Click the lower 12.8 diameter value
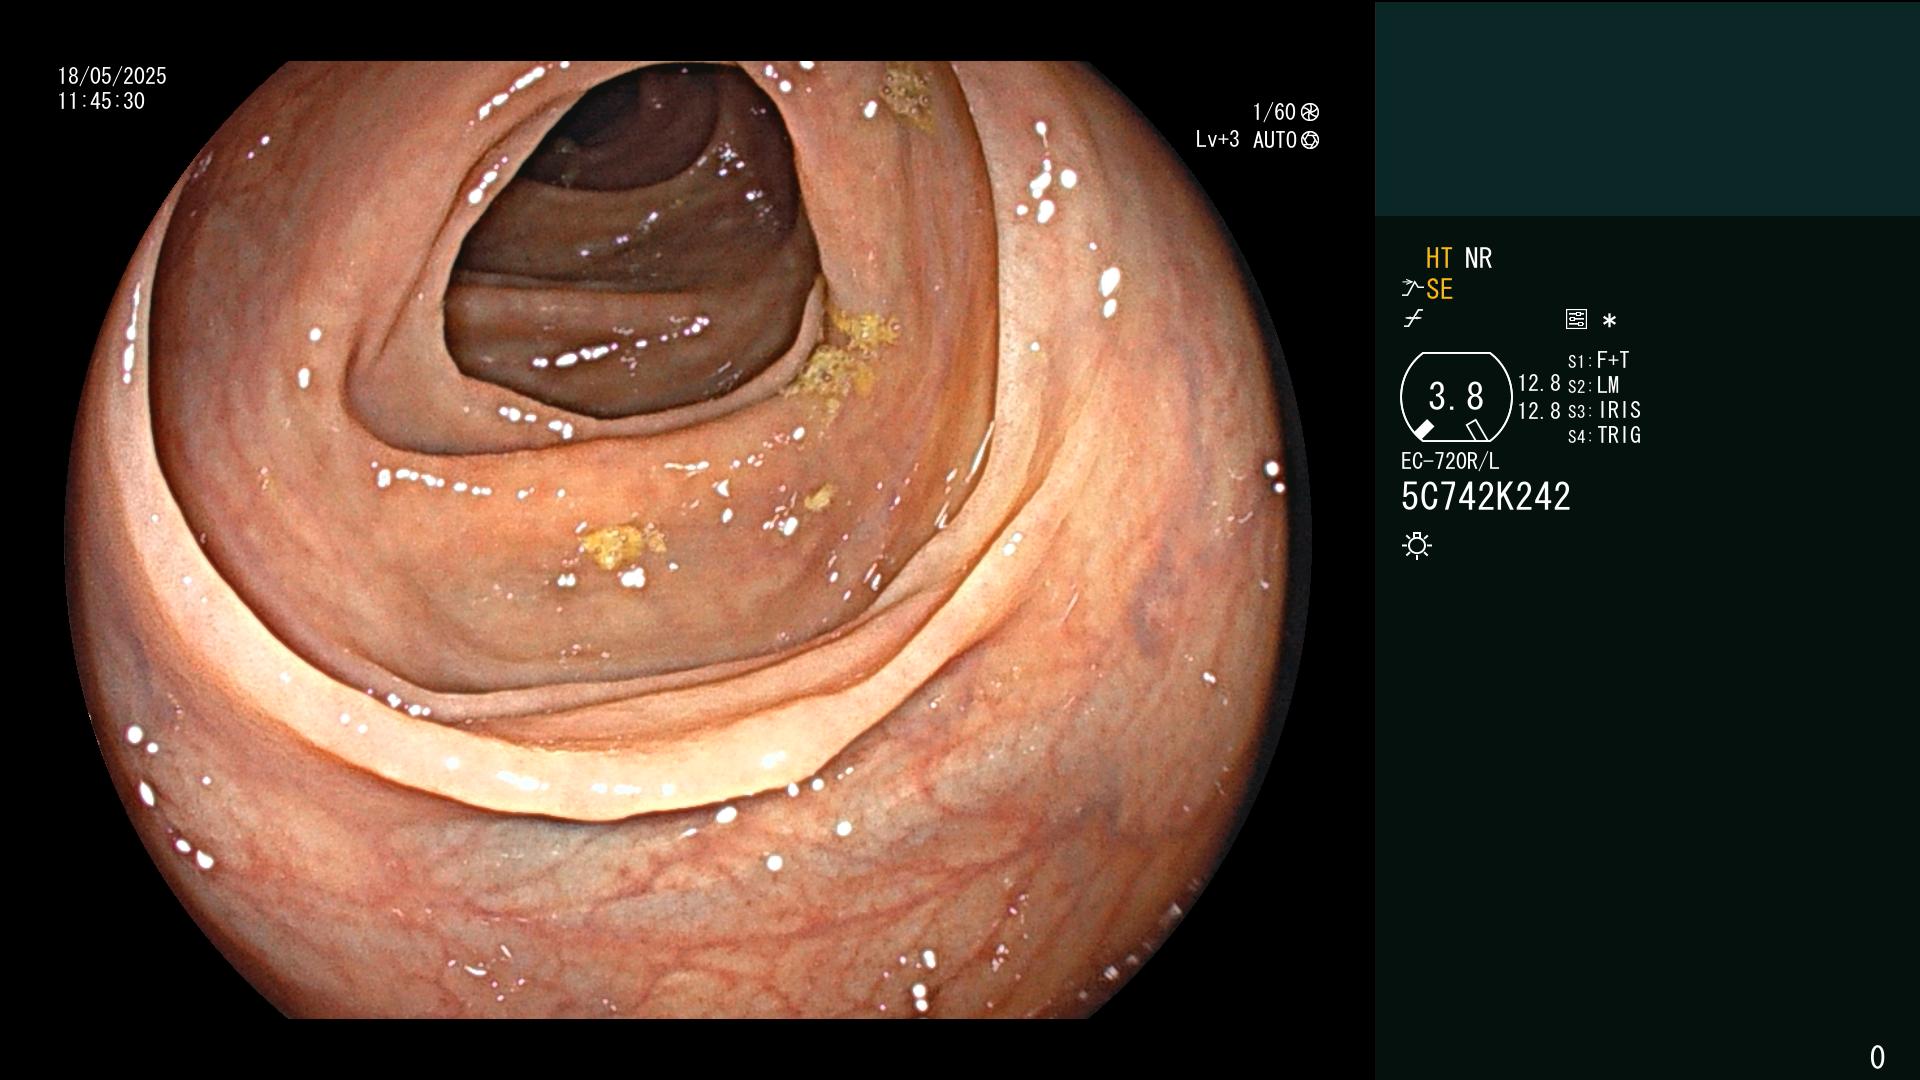The width and height of the screenshot is (1920, 1080). click(x=1539, y=410)
